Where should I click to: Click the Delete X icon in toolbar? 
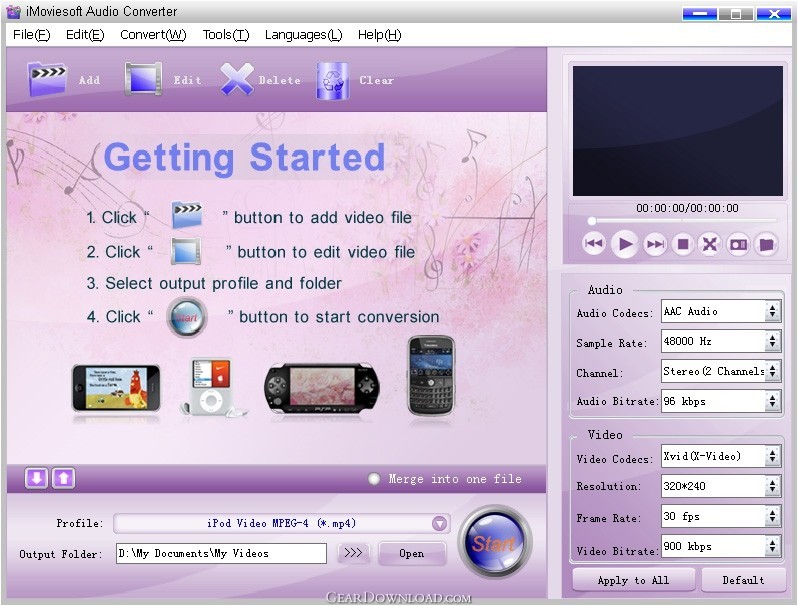click(x=237, y=79)
